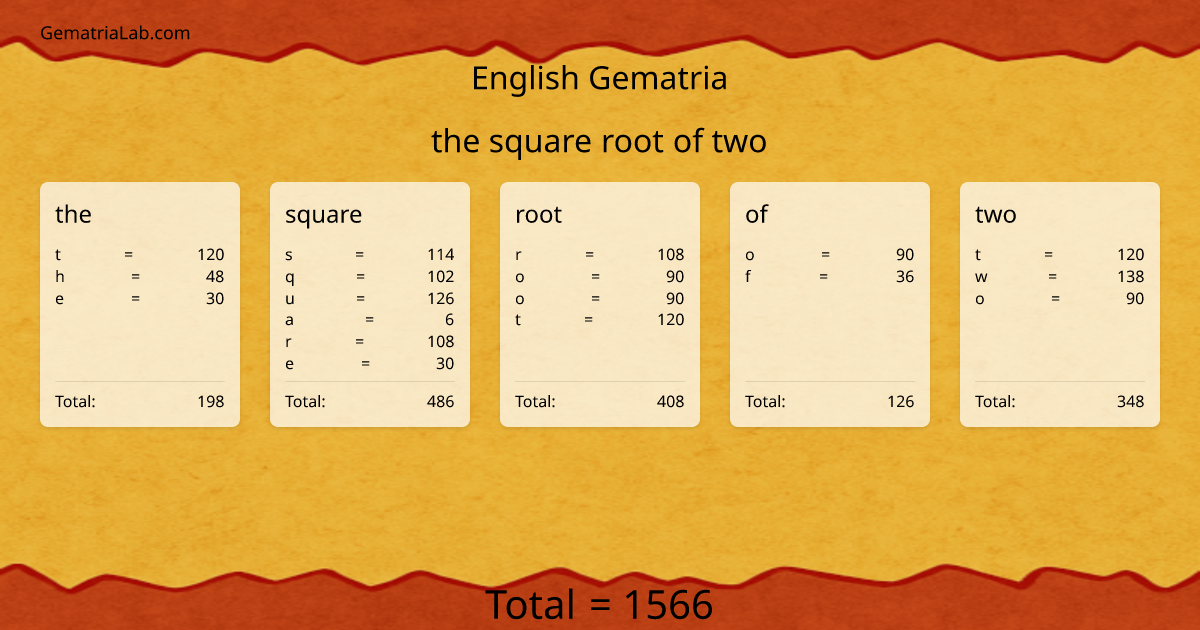Click the 'Total:' label in root card

click(535, 402)
